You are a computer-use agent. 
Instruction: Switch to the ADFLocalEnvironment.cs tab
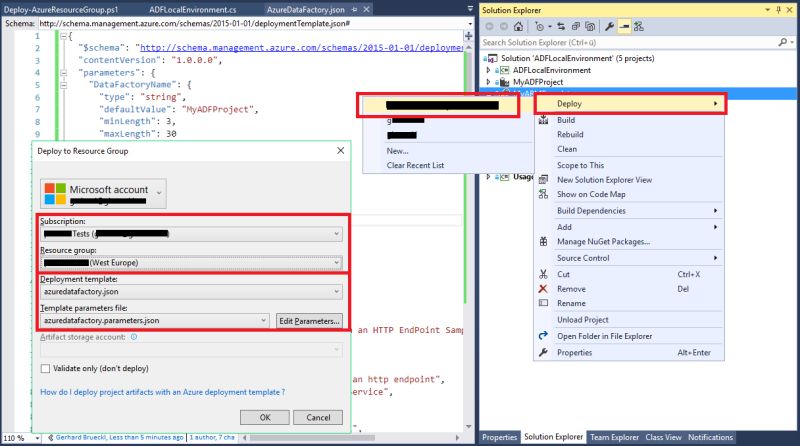(x=192, y=10)
